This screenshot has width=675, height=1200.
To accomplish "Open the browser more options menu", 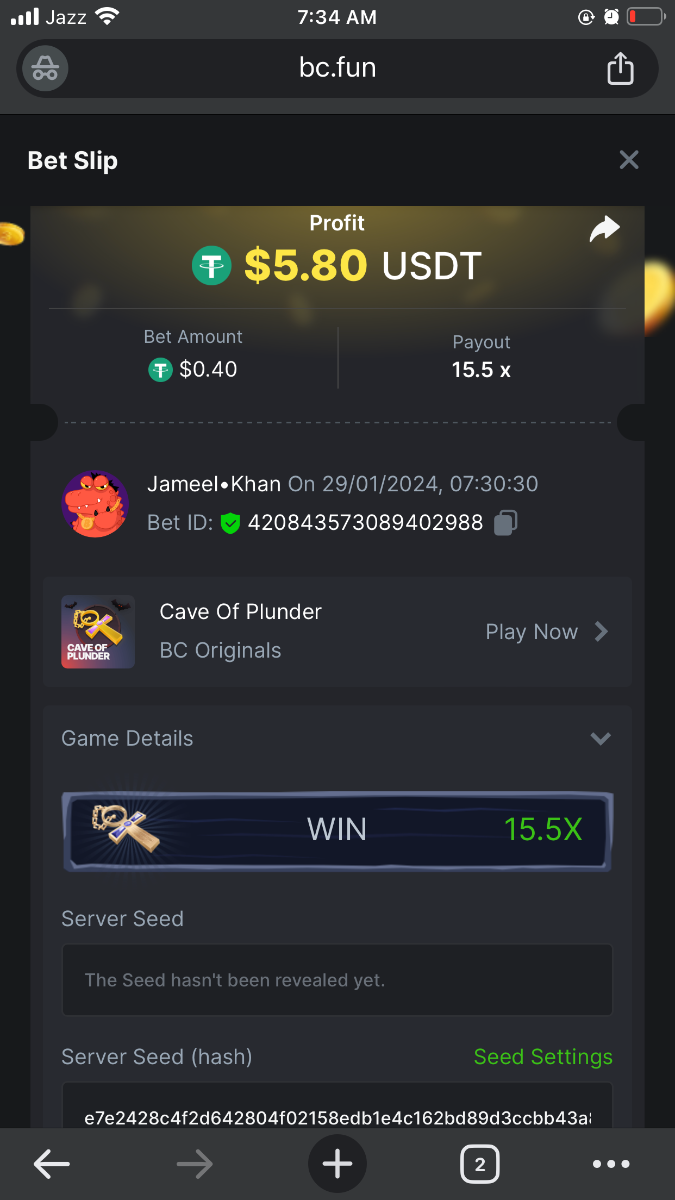I will 611,1164.
